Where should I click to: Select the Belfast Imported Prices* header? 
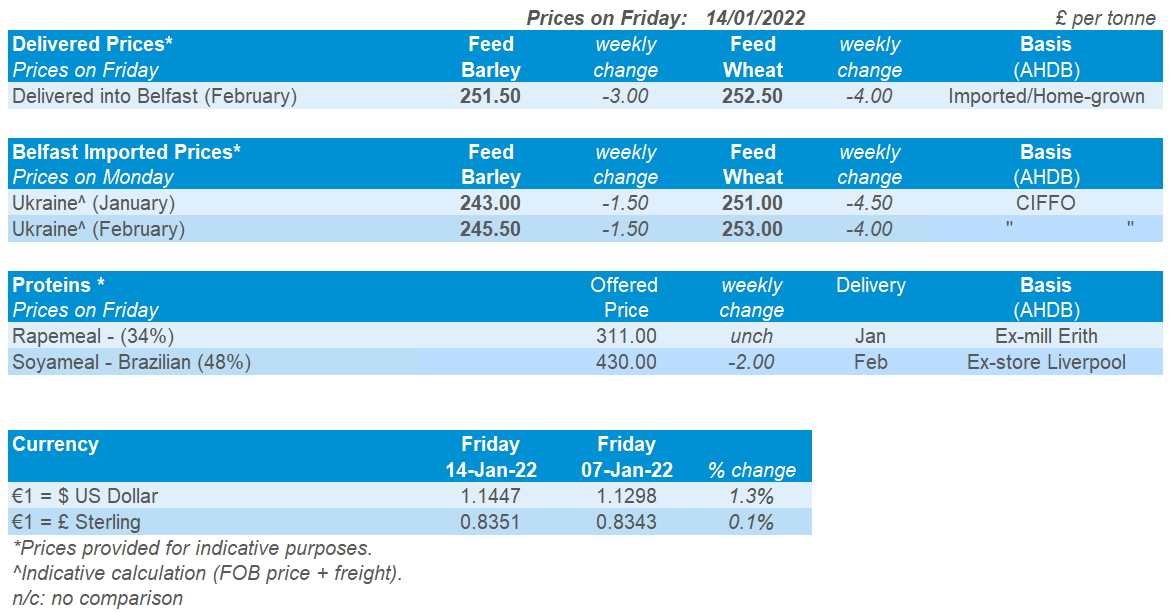pyautogui.click(x=126, y=152)
